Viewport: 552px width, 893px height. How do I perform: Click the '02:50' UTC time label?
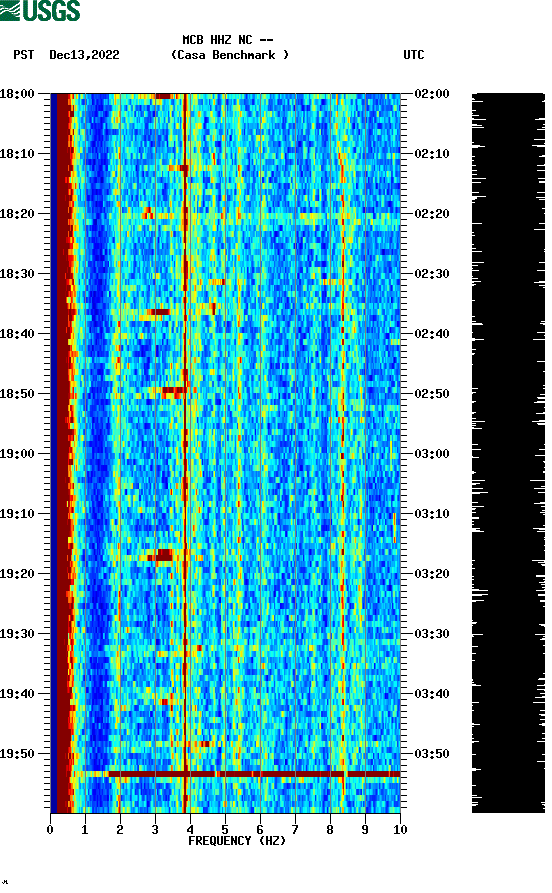tap(432, 394)
